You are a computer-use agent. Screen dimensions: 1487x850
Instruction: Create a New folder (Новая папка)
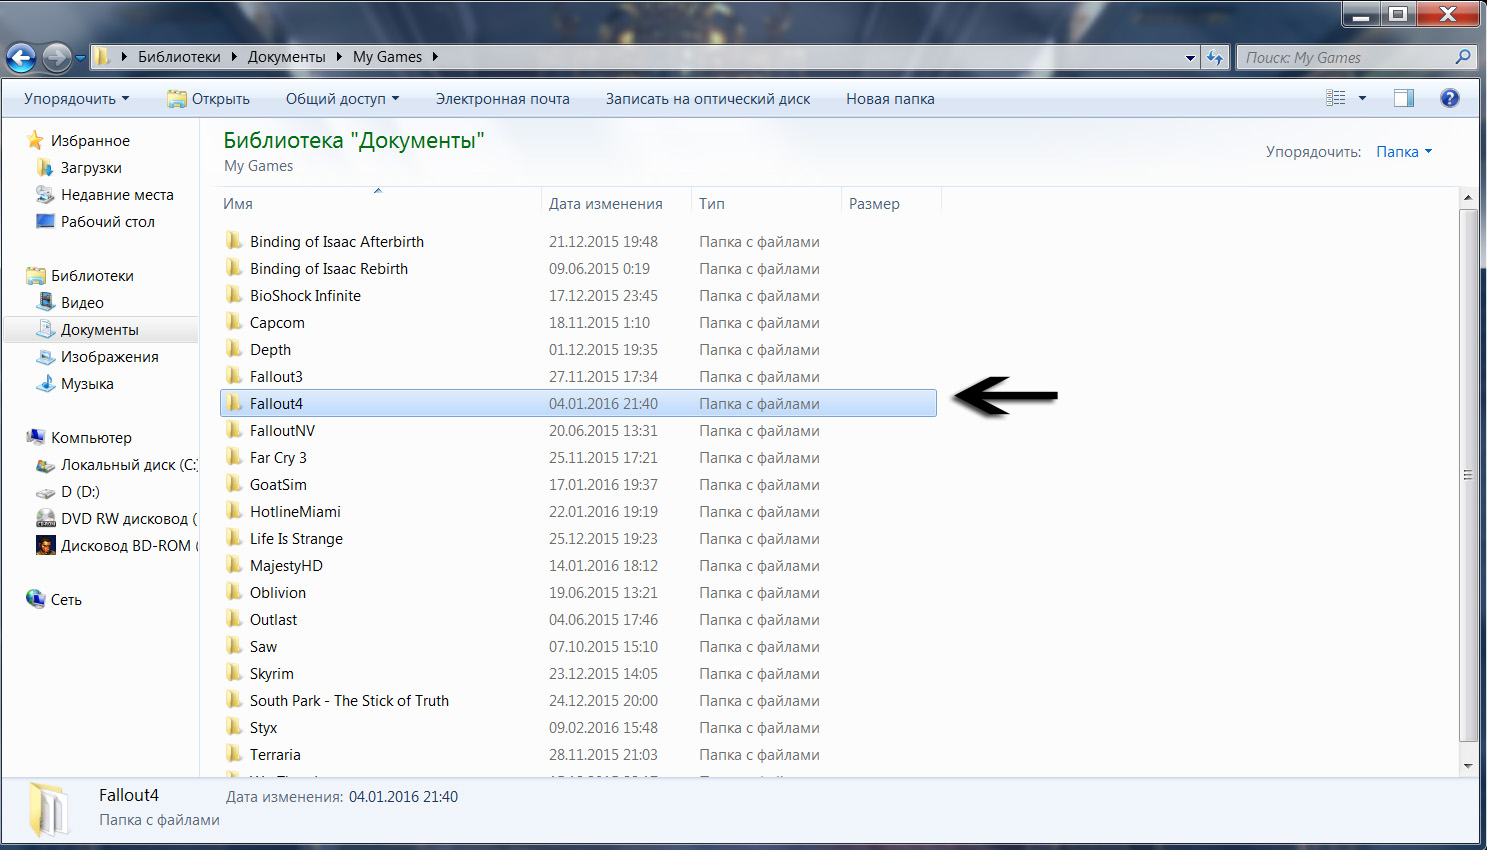[890, 99]
